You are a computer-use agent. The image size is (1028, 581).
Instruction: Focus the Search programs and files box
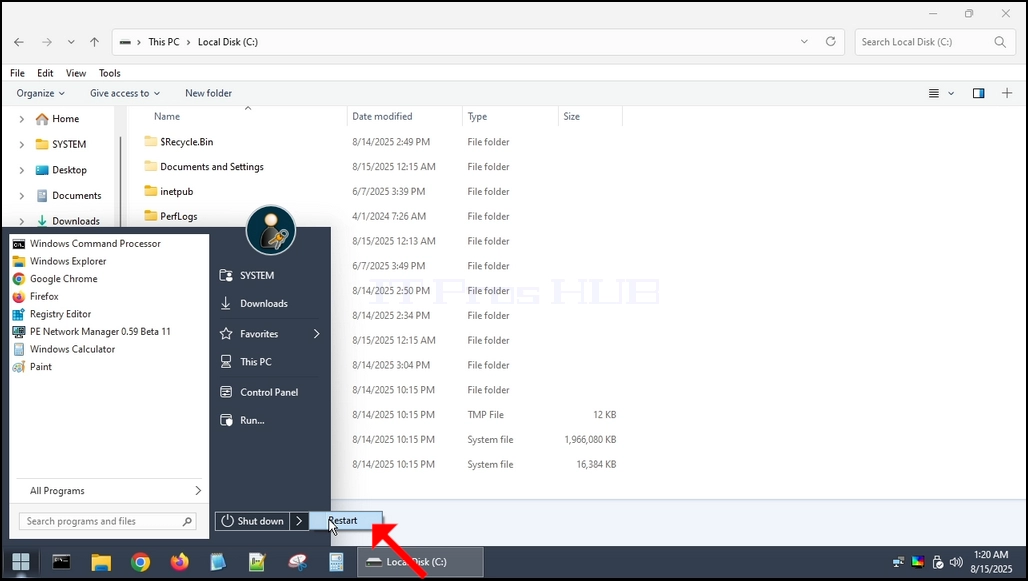pyautogui.click(x=109, y=521)
